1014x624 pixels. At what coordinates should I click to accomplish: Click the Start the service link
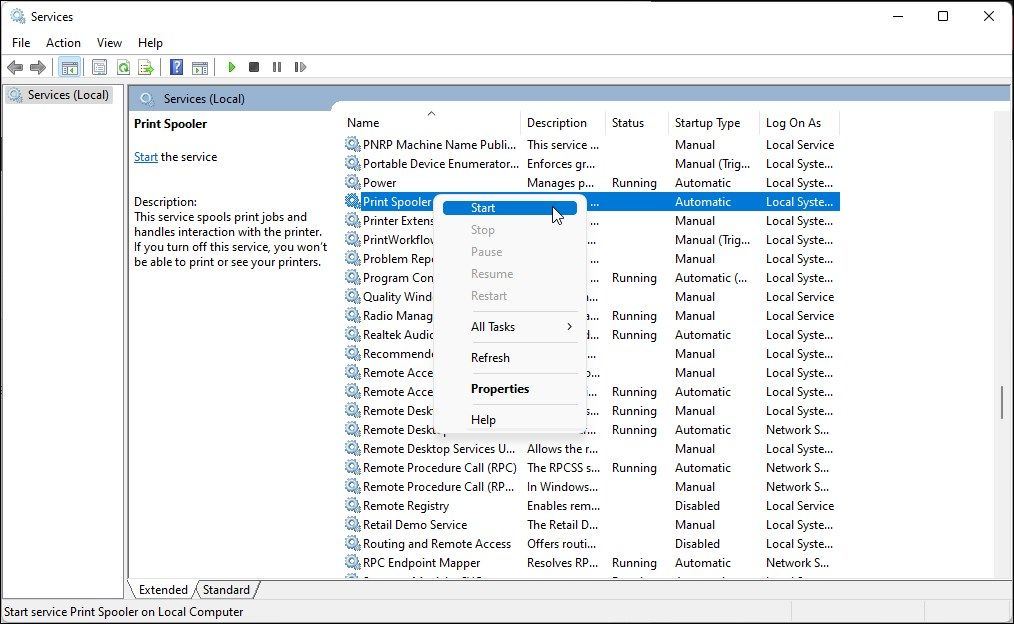145,156
